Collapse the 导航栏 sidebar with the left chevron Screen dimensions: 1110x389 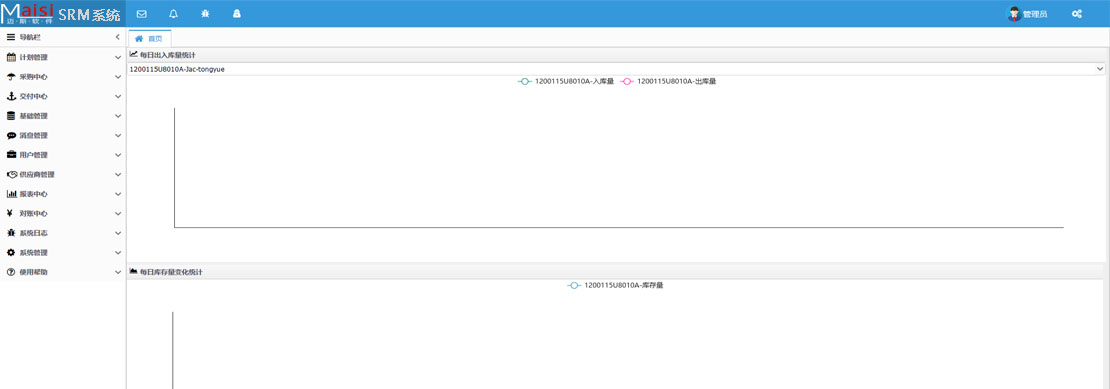tap(118, 37)
